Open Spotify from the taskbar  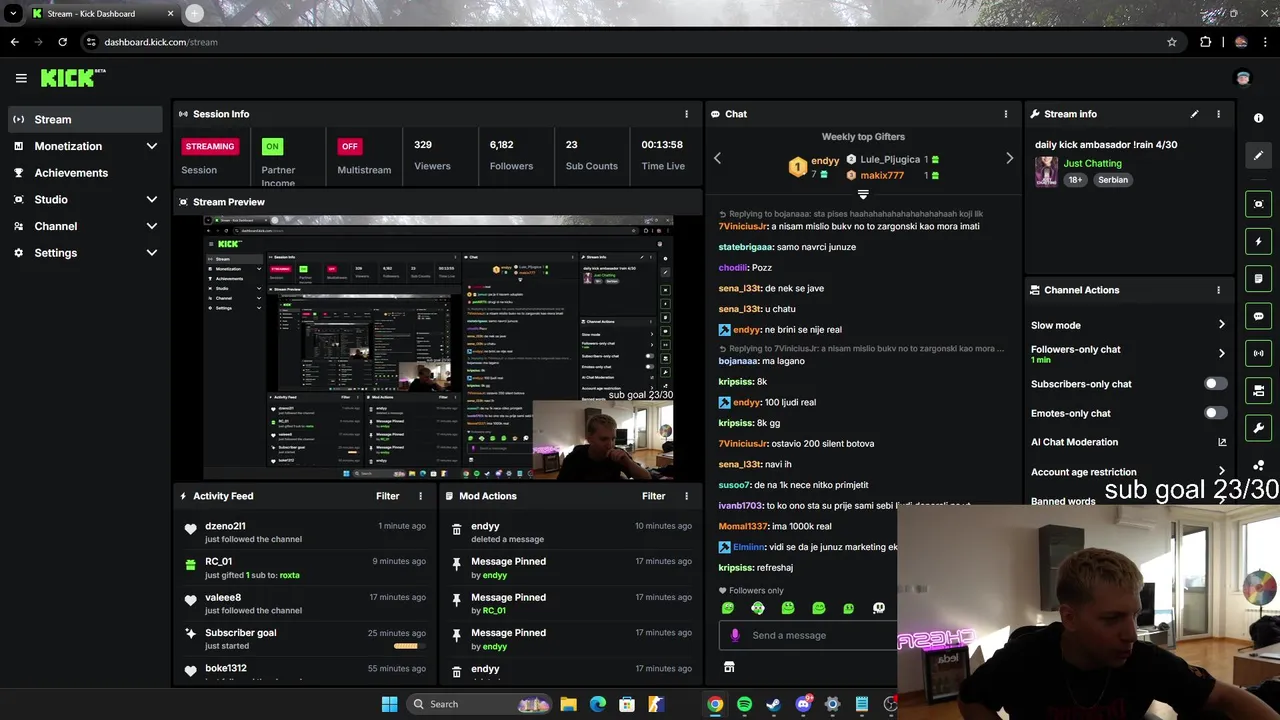[x=744, y=704]
